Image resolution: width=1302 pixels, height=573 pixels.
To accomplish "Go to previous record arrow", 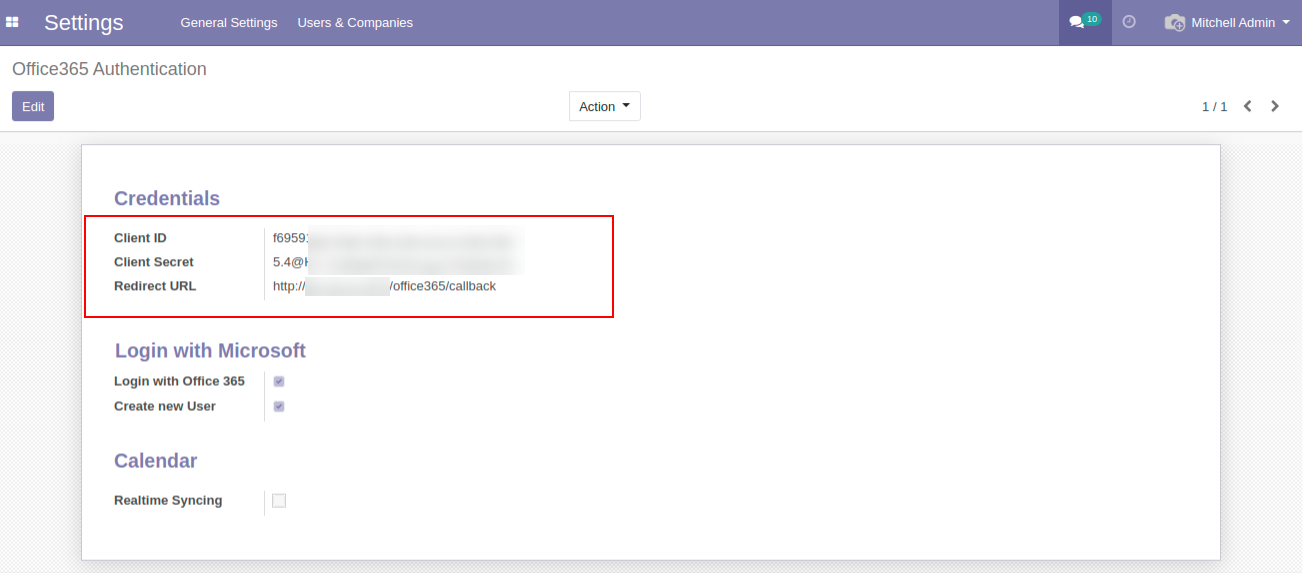I will [1247, 106].
